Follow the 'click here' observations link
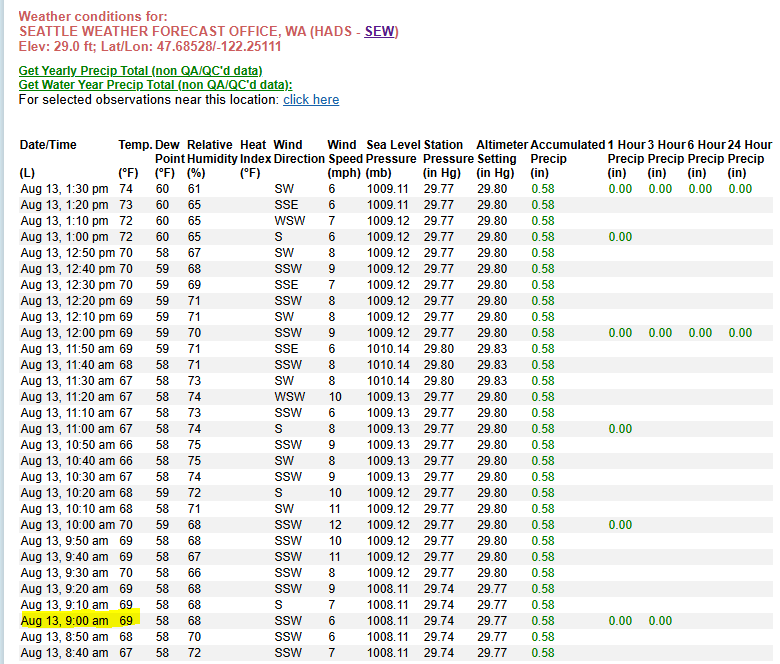Viewport: 780px width, 664px height. tap(311, 99)
